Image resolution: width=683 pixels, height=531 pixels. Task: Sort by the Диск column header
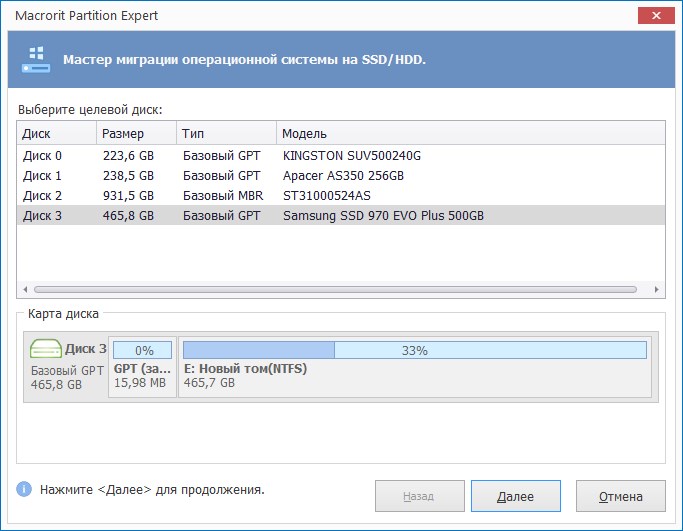pyautogui.click(x=57, y=133)
